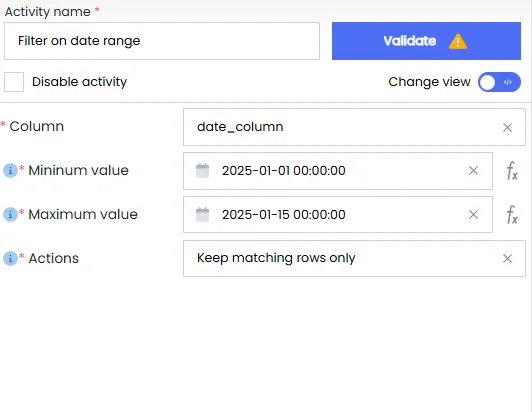Open the formula editor for Maximum value
The image size is (532, 412).
coord(512,214)
